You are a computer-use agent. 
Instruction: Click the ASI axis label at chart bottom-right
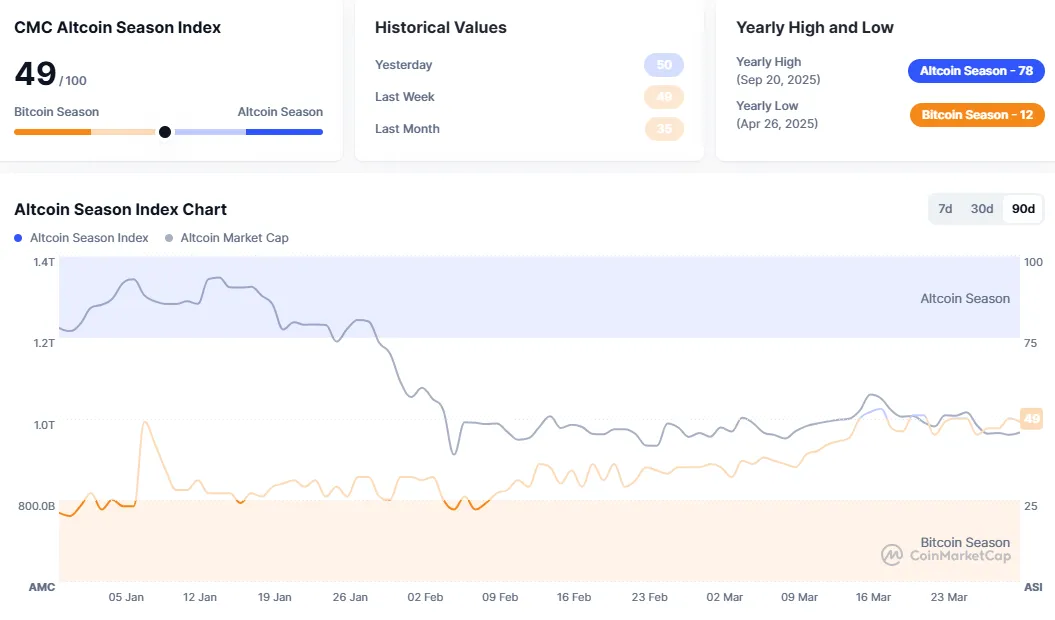point(1033,586)
